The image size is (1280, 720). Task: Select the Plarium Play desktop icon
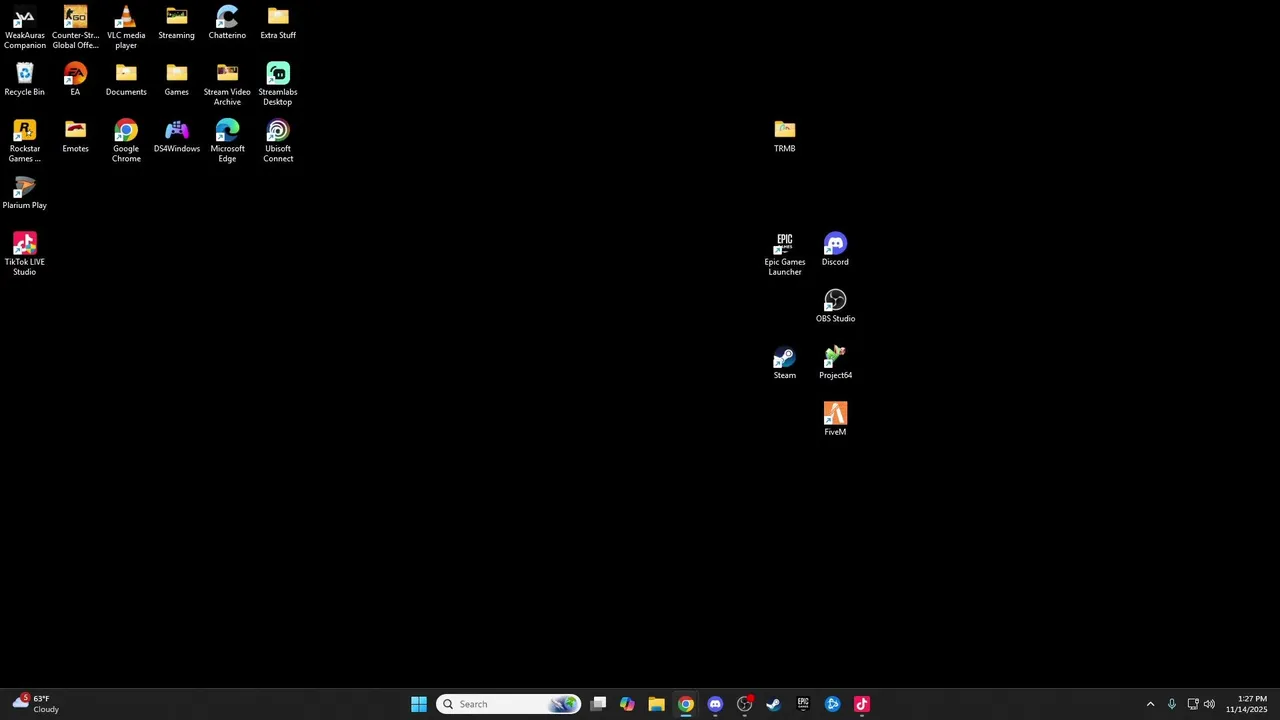coord(24,194)
